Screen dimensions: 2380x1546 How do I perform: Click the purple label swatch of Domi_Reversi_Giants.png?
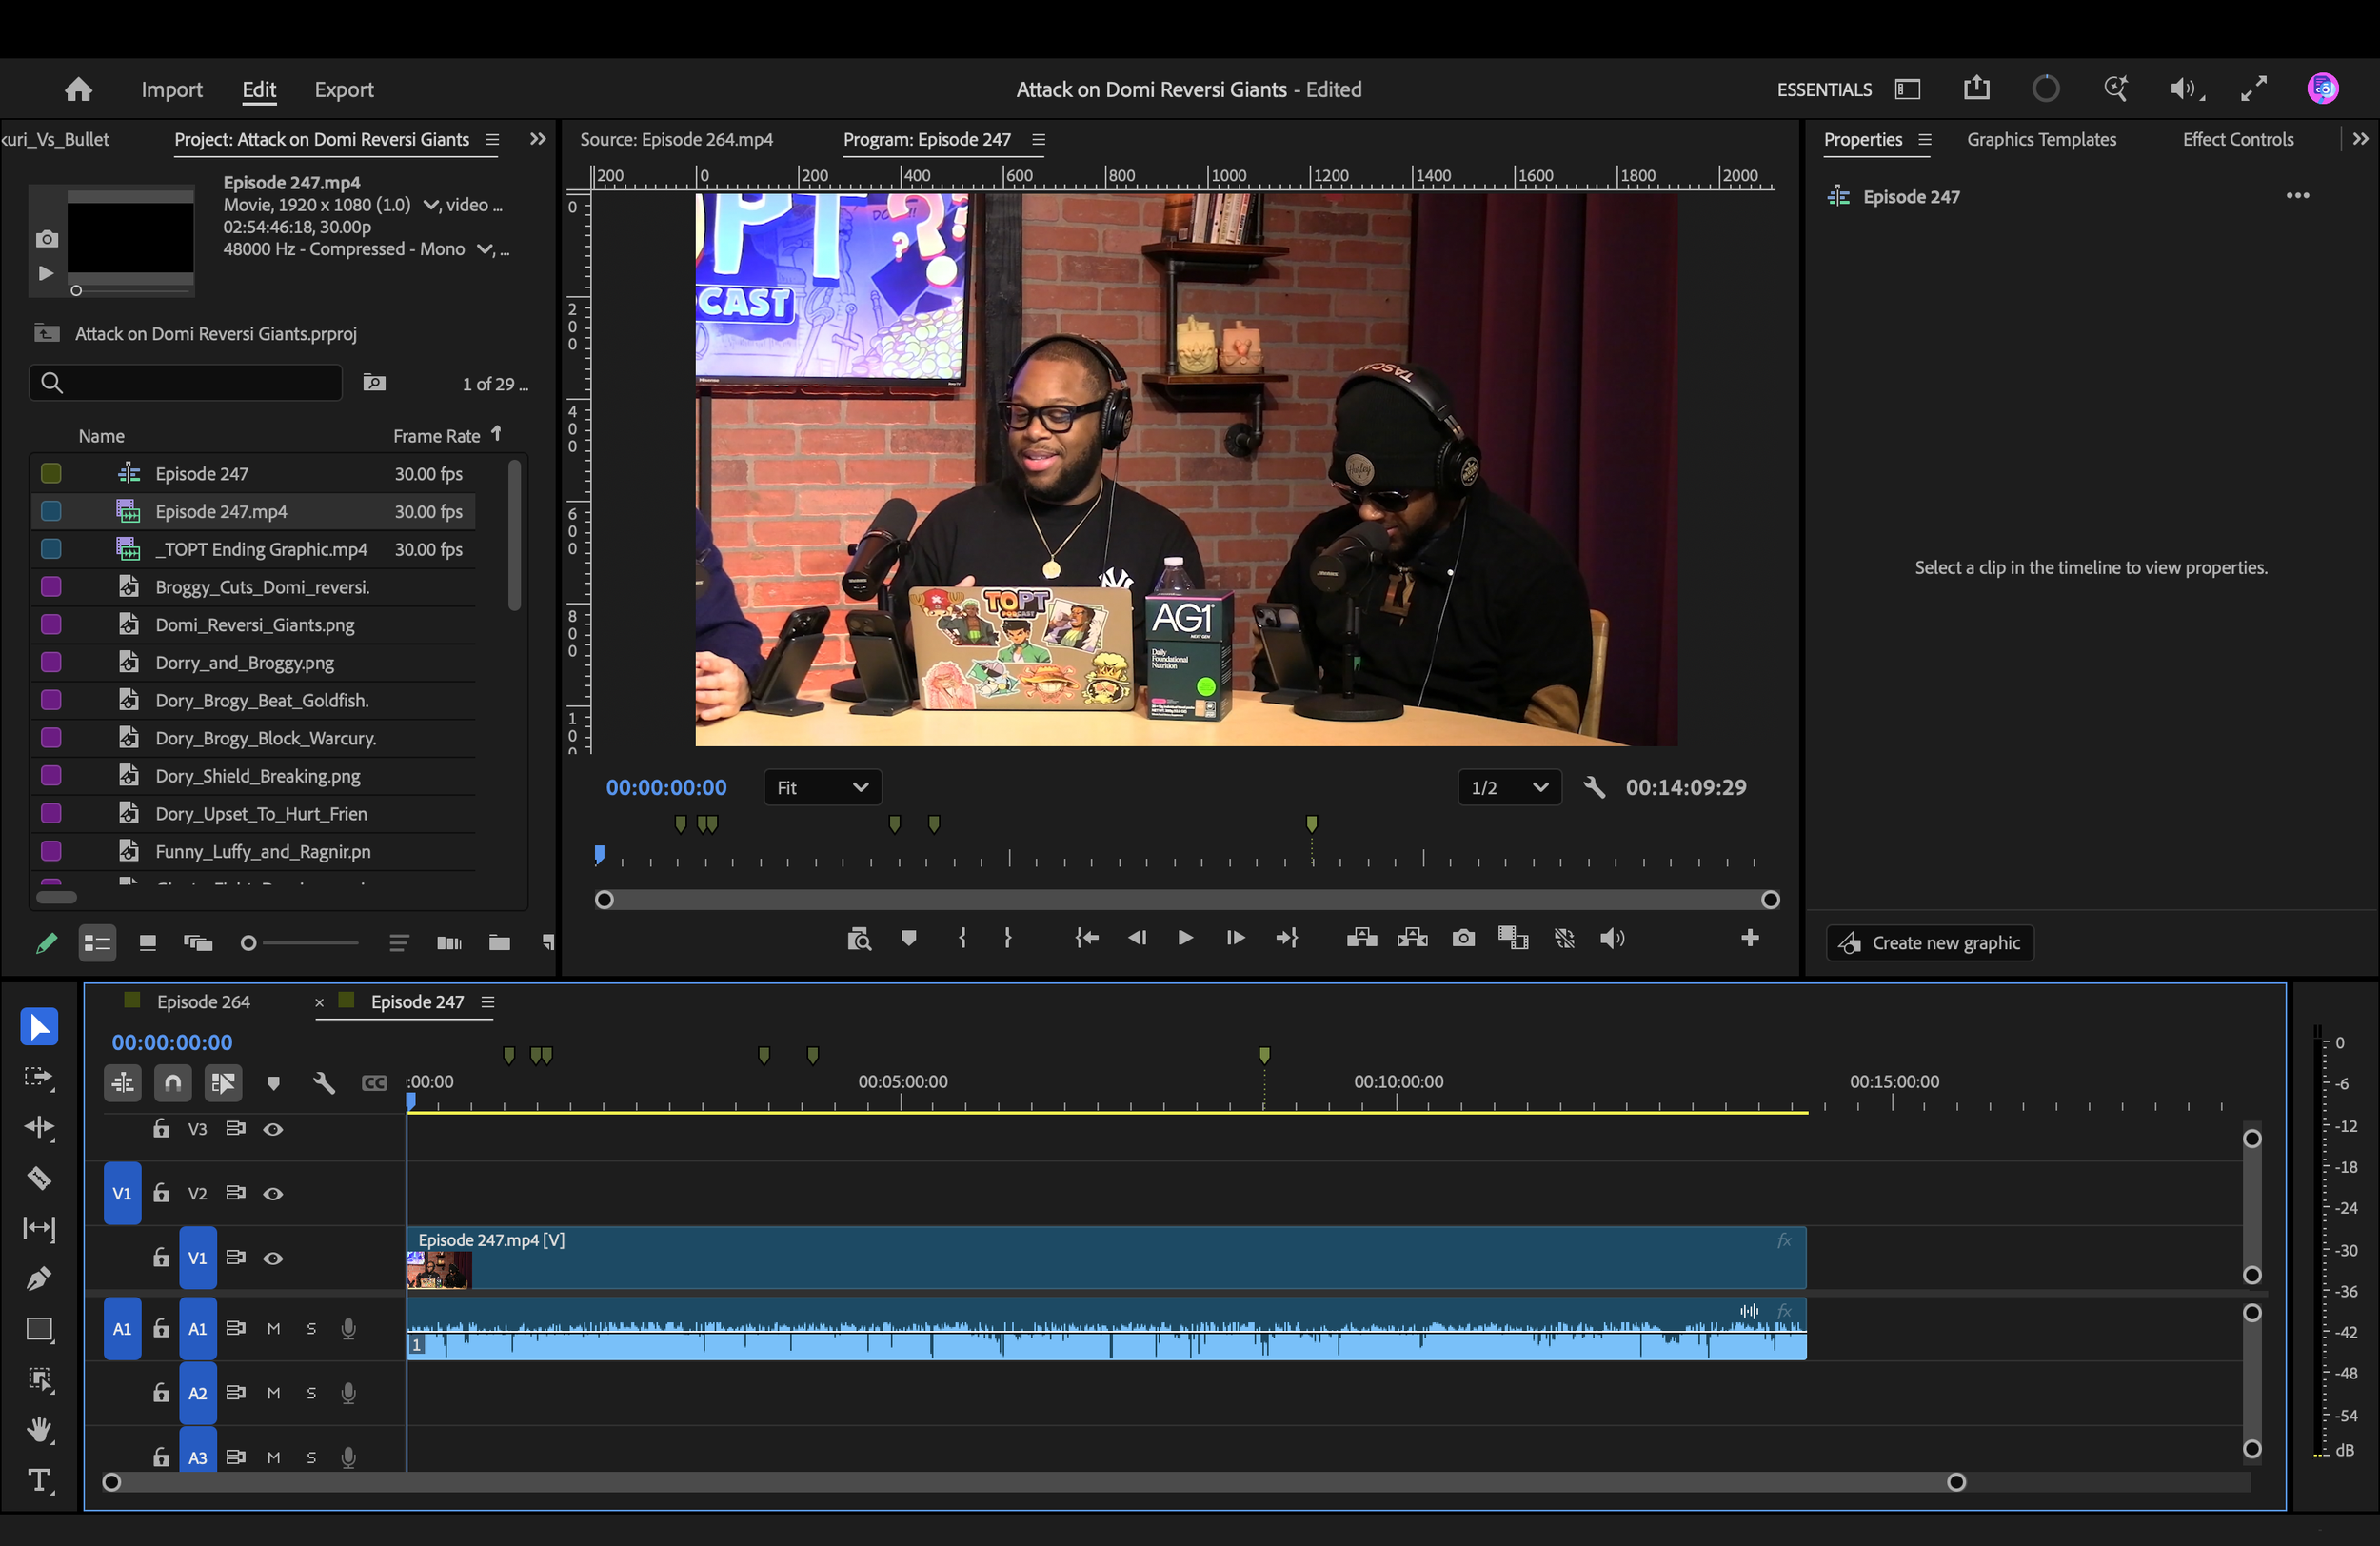click(x=51, y=625)
